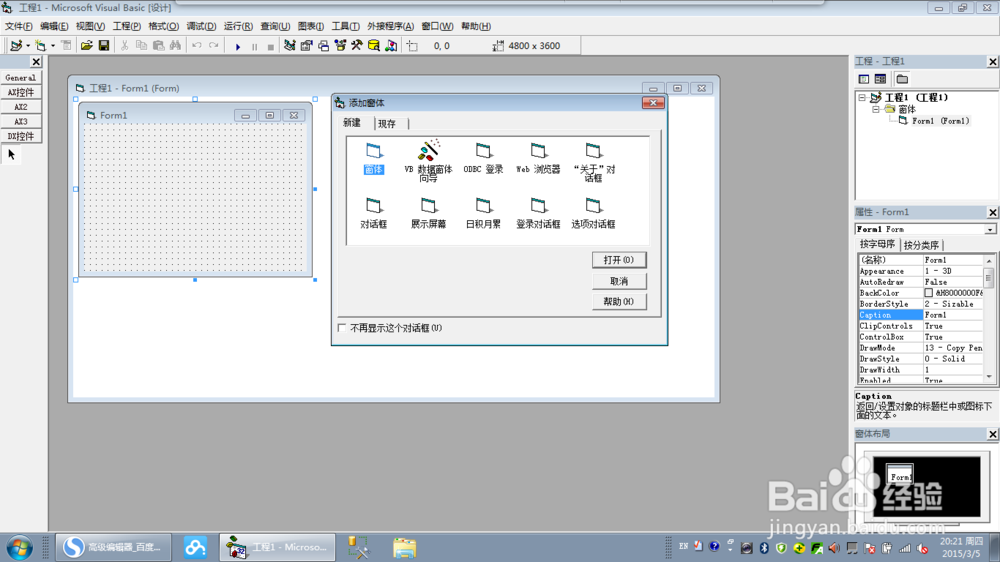Click Cut scissors toolbar icon
The image size is (1000, 562).
(124, 45)
